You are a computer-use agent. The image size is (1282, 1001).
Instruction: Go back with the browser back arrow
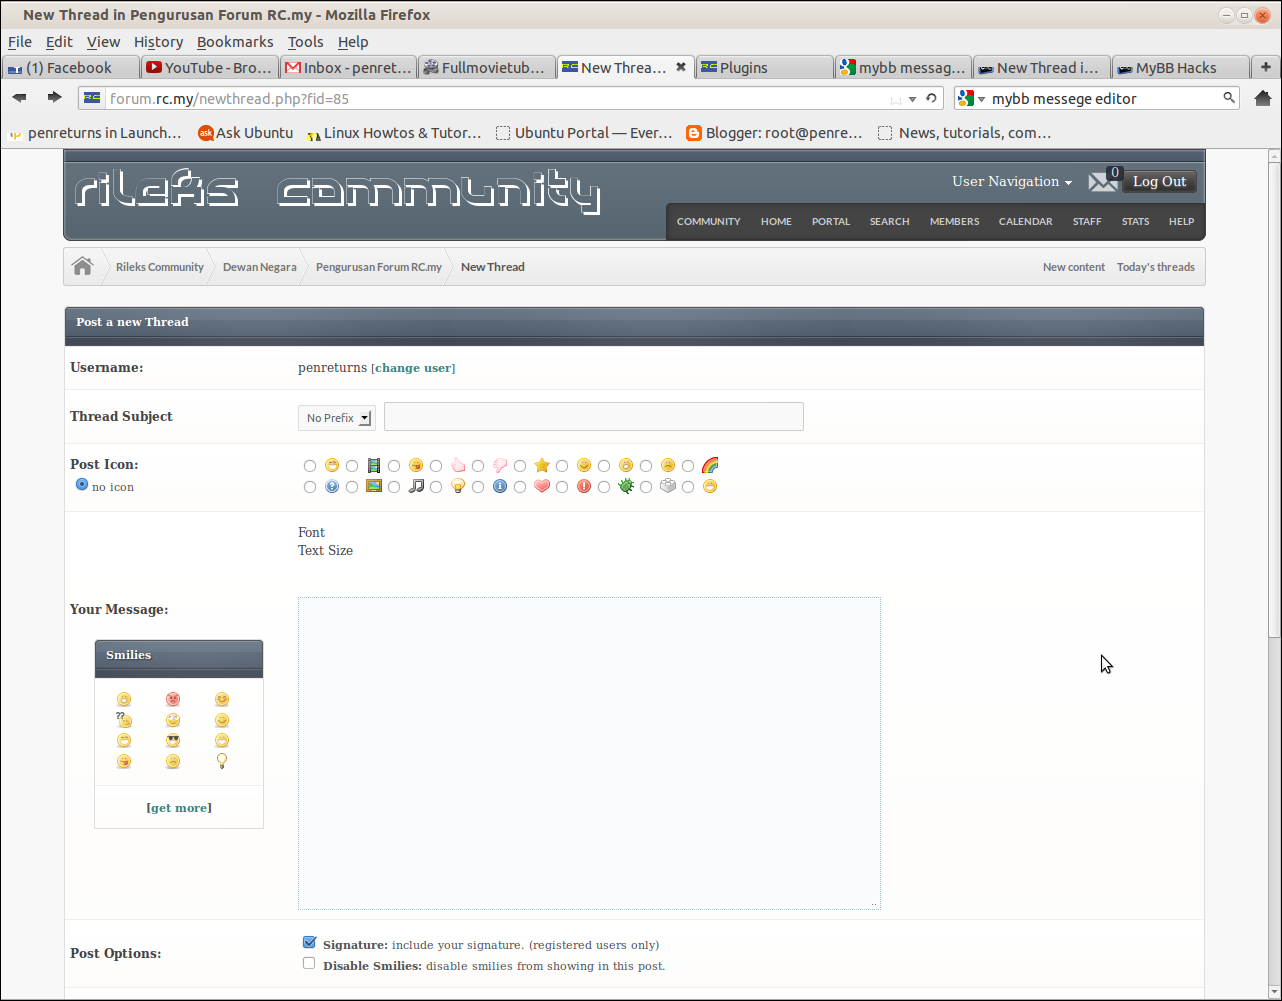[20, 98]
